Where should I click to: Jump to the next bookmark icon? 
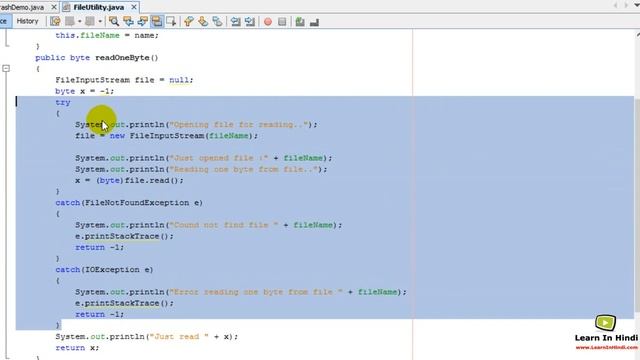203,22
